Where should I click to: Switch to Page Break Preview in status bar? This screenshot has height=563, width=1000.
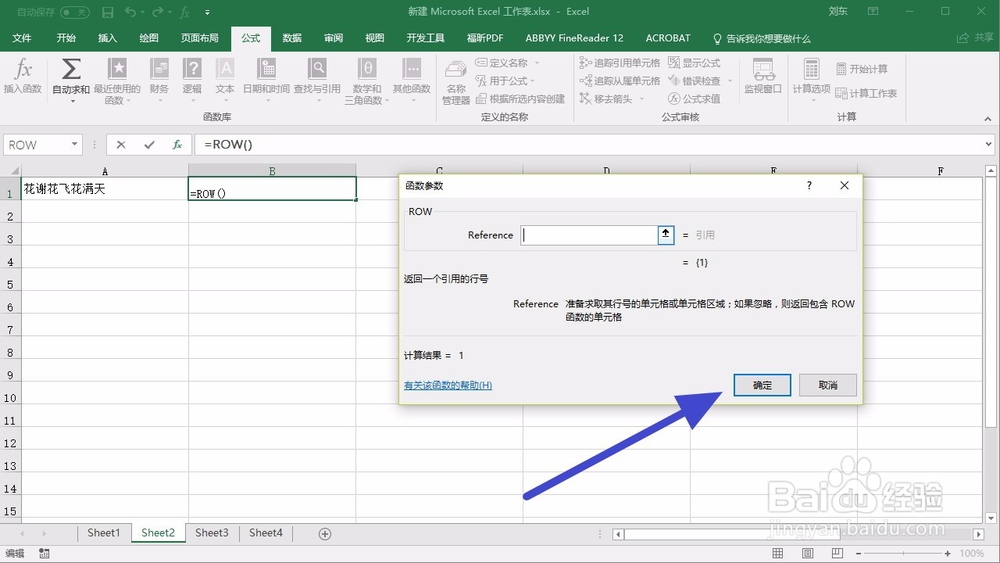coord(837,553)
